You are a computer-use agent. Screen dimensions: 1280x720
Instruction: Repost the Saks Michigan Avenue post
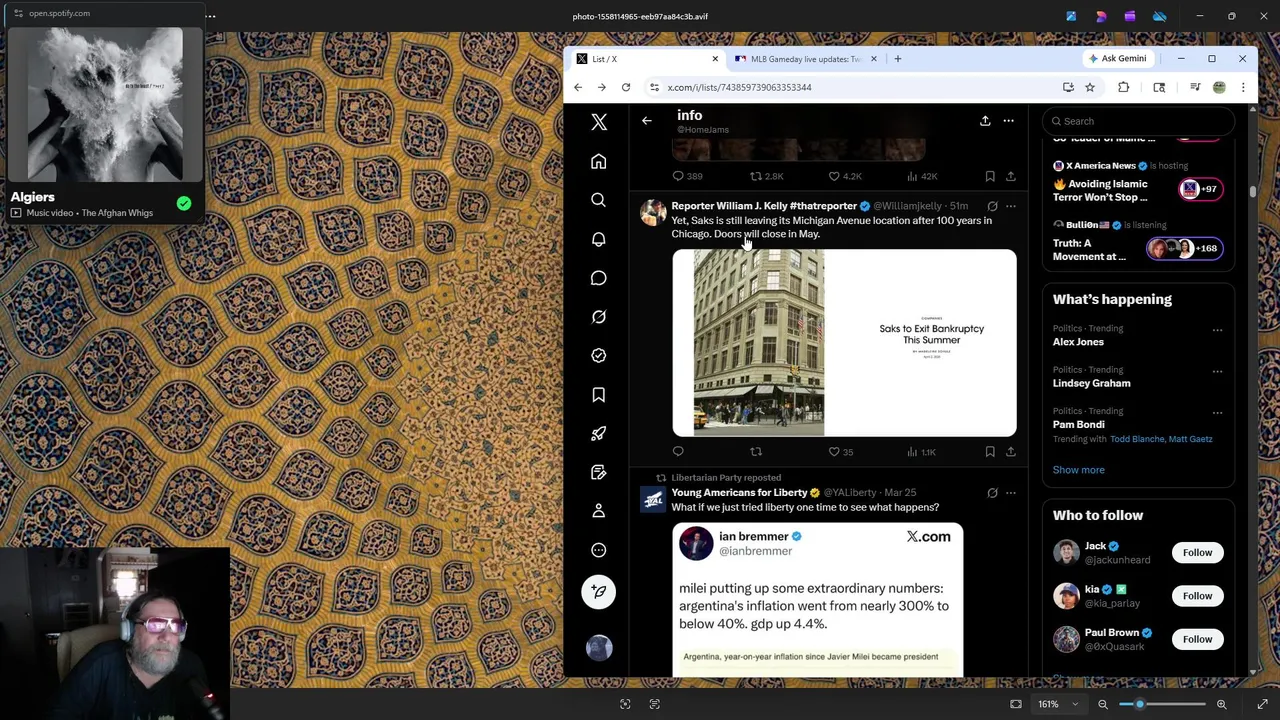point(756,452)
